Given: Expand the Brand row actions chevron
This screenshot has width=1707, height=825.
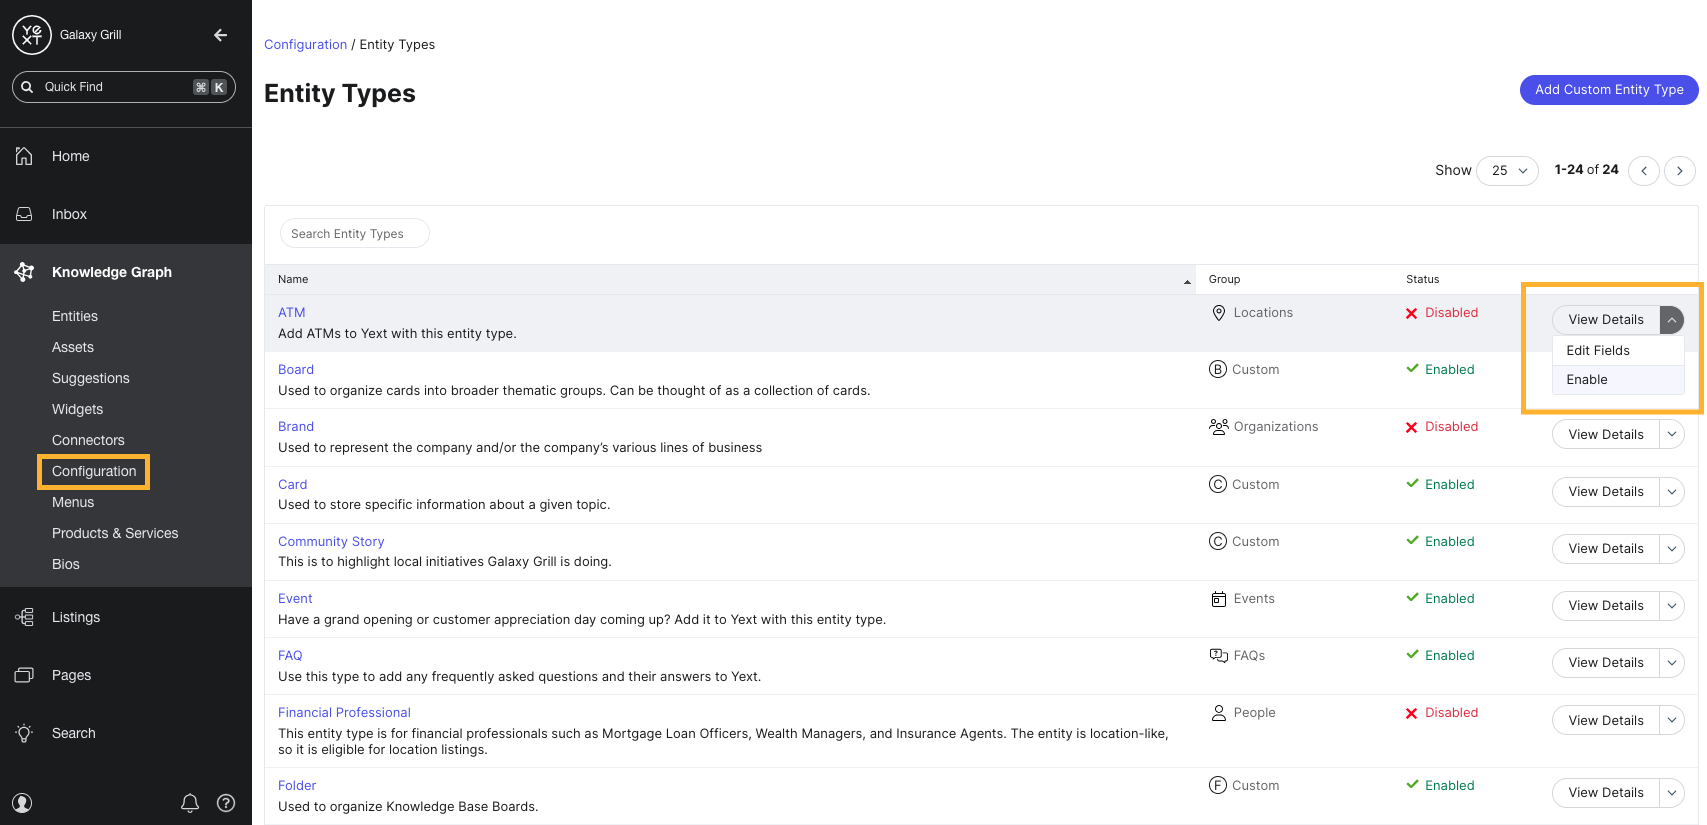Looking at the screenshot, I should click(x=1671, y=434).
